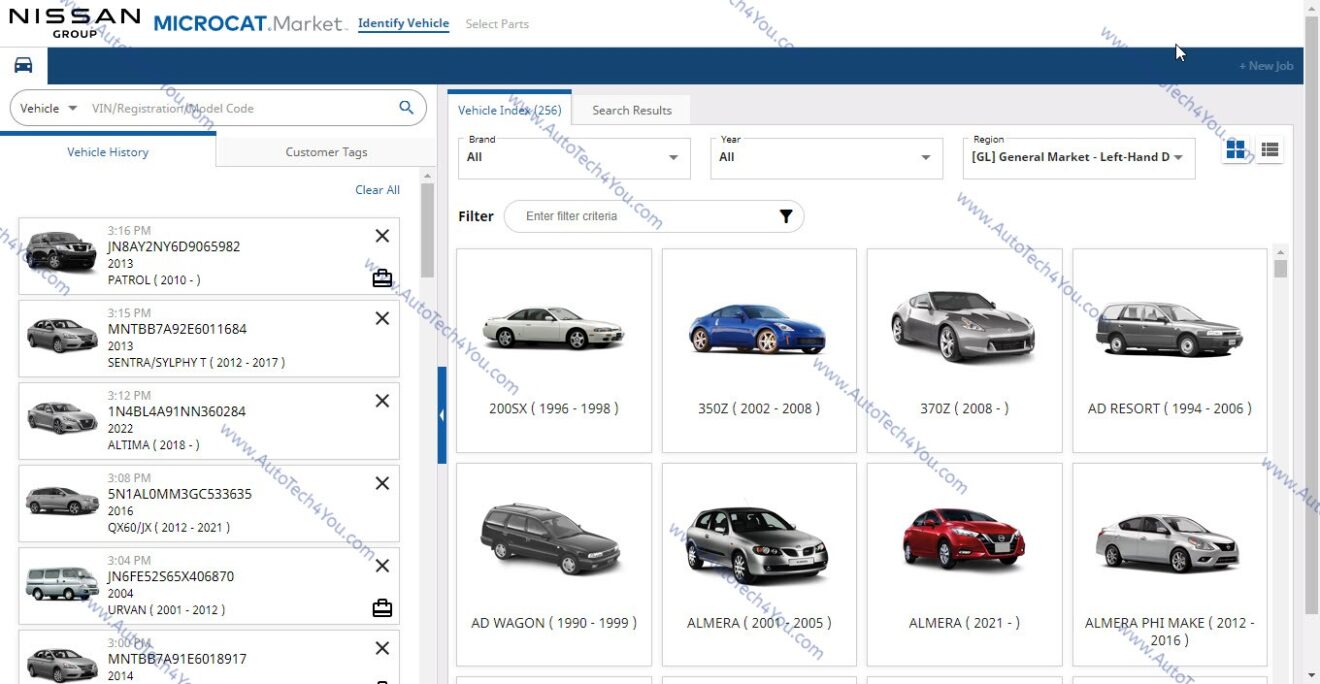Open the Identify Vehicle tab

403,24
